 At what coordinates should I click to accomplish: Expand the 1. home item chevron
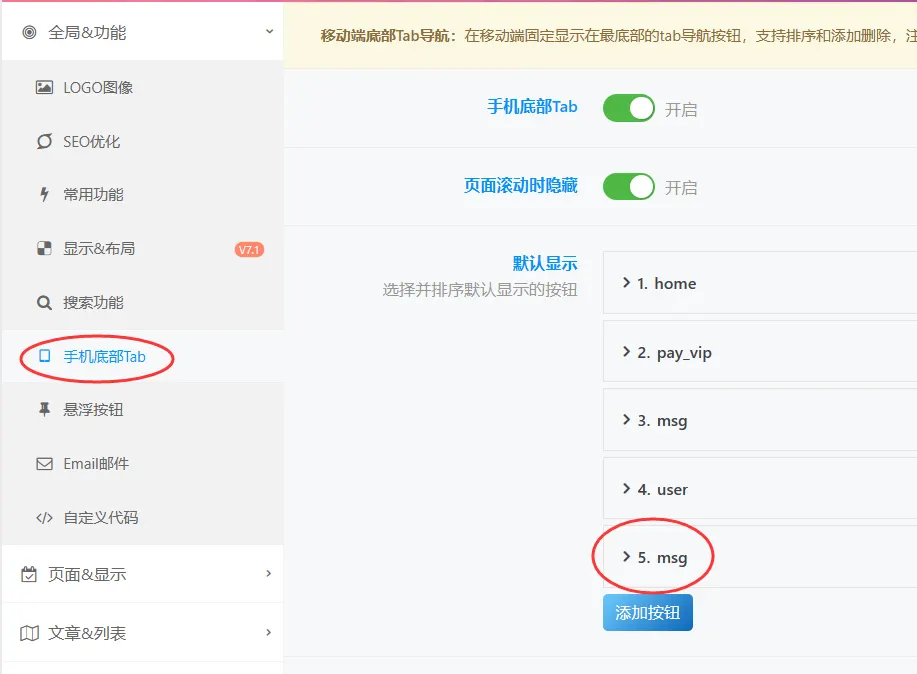pos(626,283)
